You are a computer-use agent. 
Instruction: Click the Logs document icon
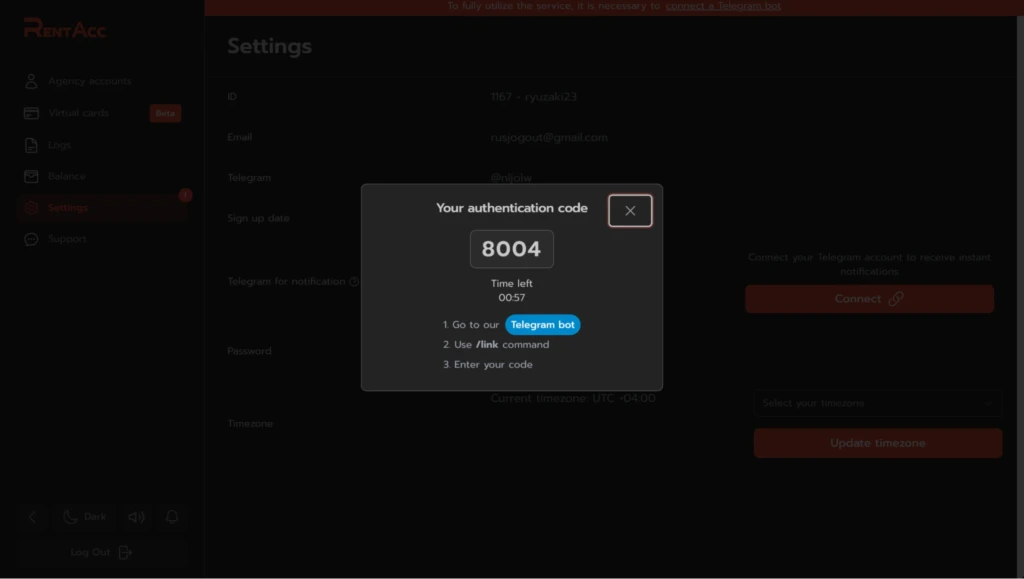(31, 145)
